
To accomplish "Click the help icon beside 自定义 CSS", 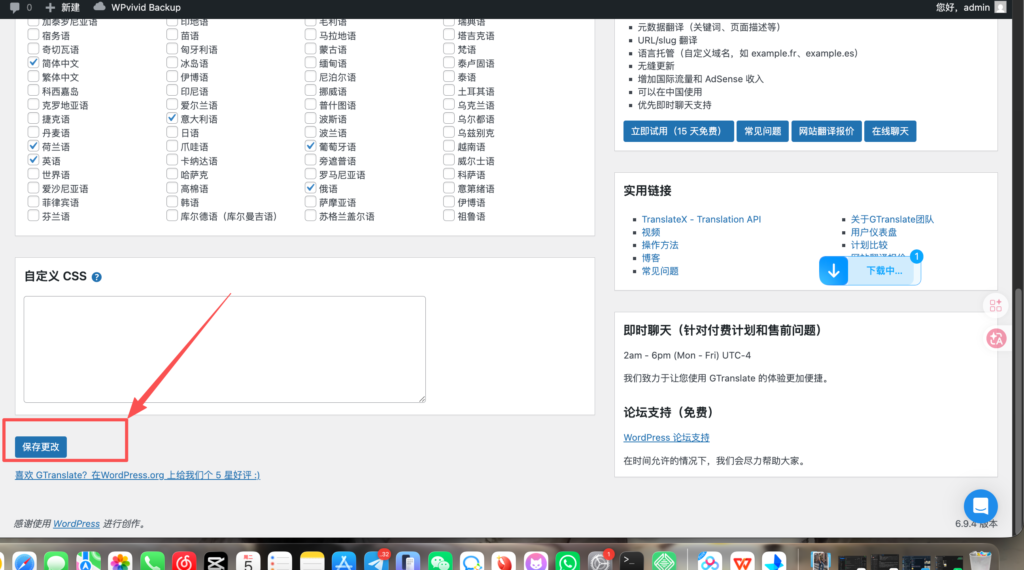I will 97,277.
